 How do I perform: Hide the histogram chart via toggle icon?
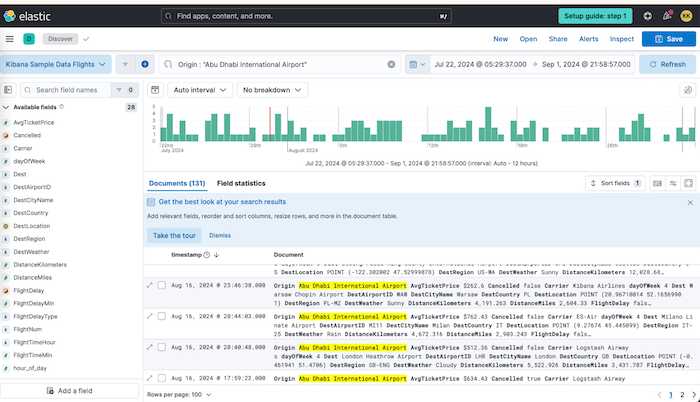[x=155, y=90]
